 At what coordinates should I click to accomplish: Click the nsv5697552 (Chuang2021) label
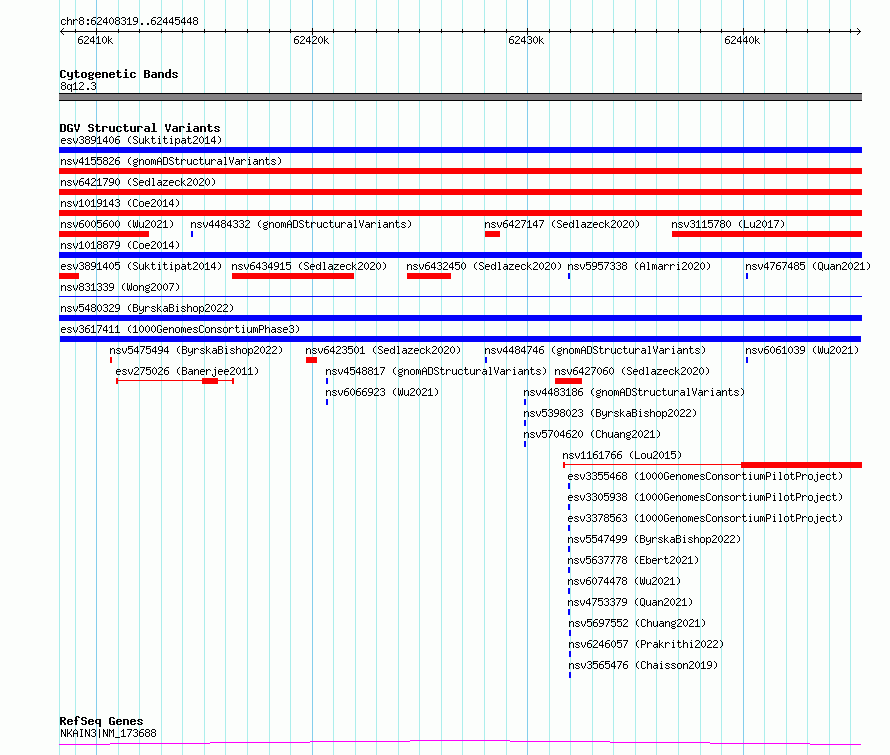click(x=637, y=623)
